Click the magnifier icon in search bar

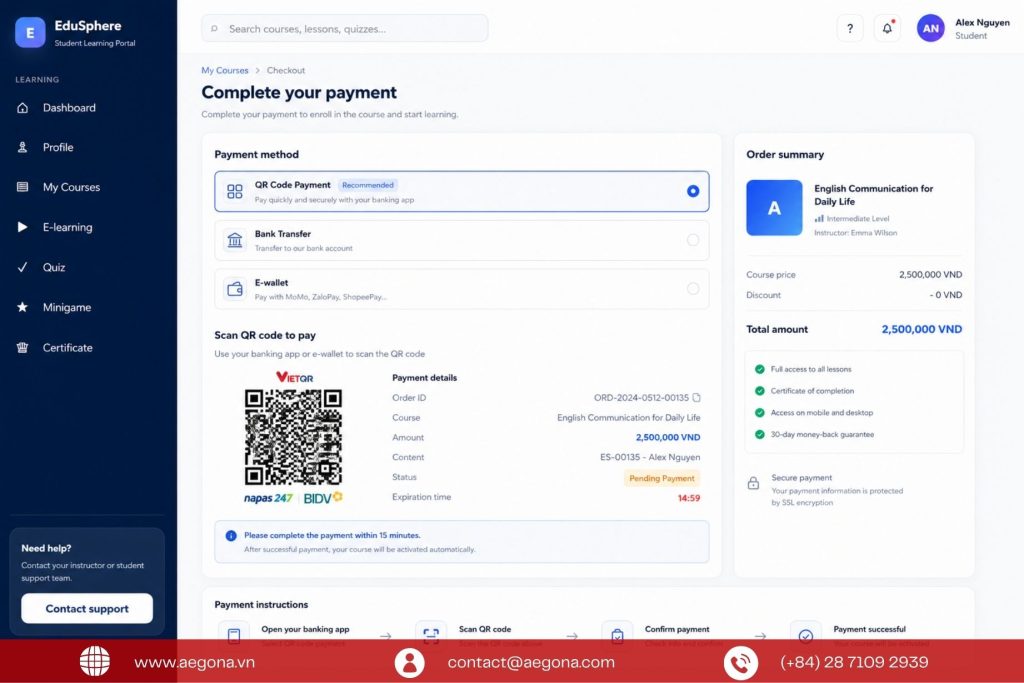pos(214,29)
